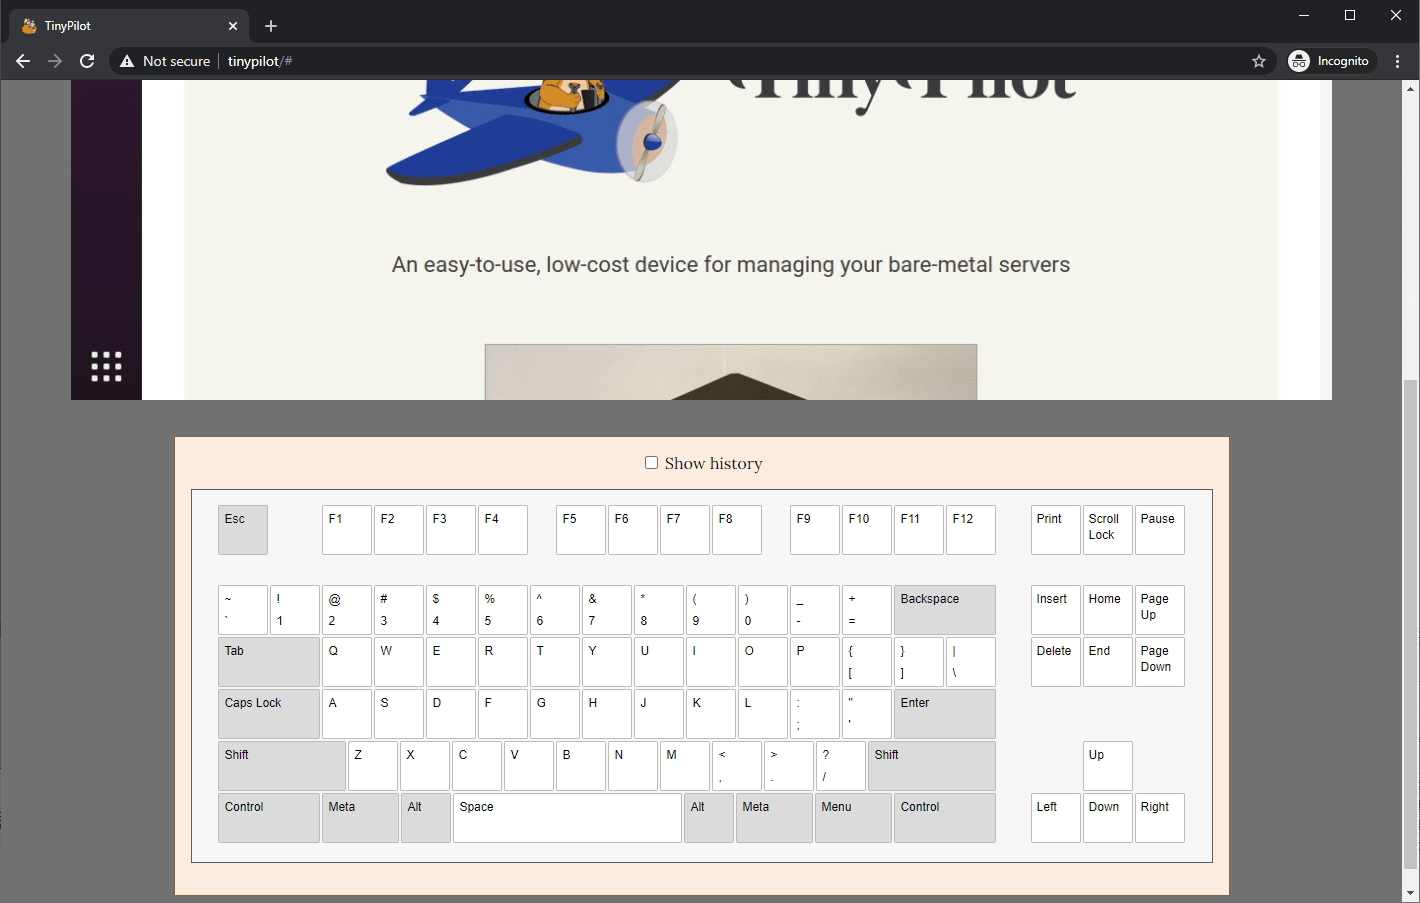Click the slash and question mark key
Screen dimensions: 1420x903
click(841, 766)
